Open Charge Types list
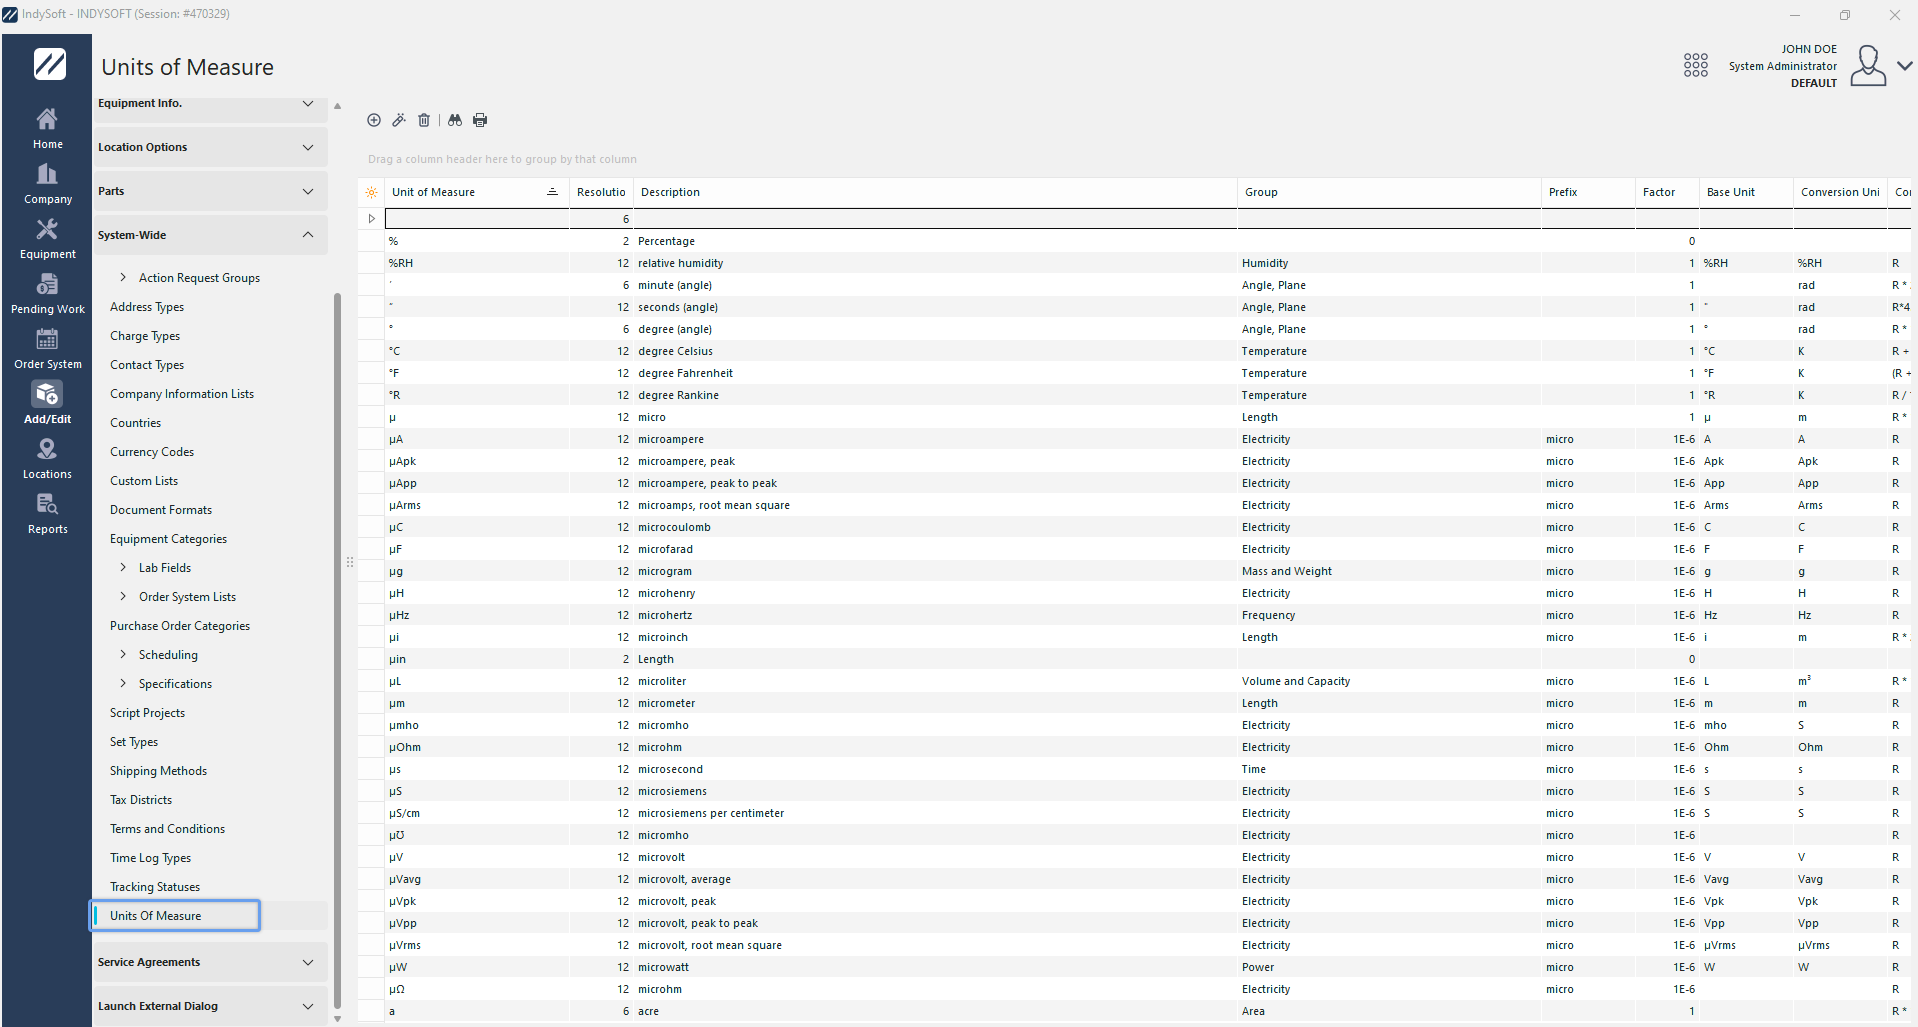1918x1027 pixels. point(145,336)
